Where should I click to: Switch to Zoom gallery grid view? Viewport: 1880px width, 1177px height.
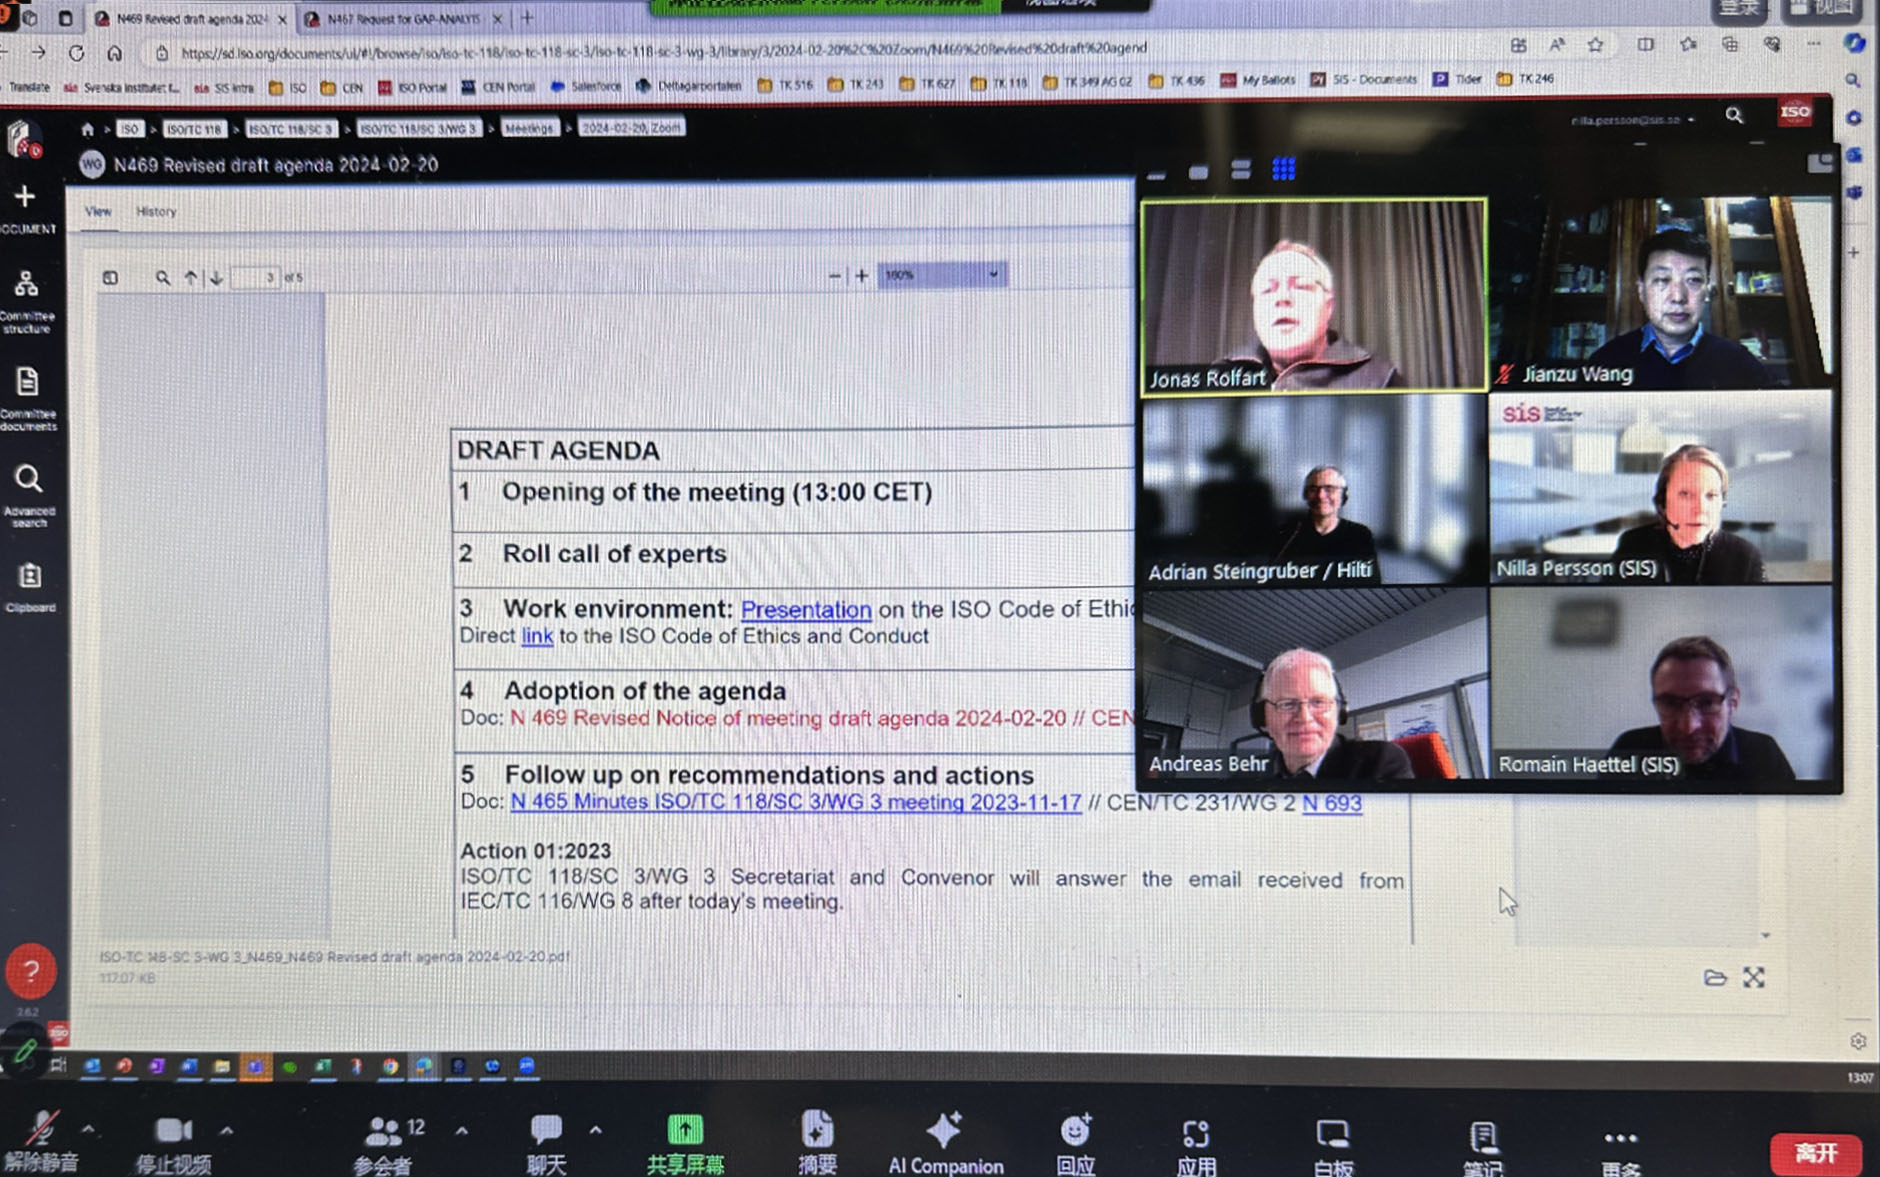[x=1283, y=169]
